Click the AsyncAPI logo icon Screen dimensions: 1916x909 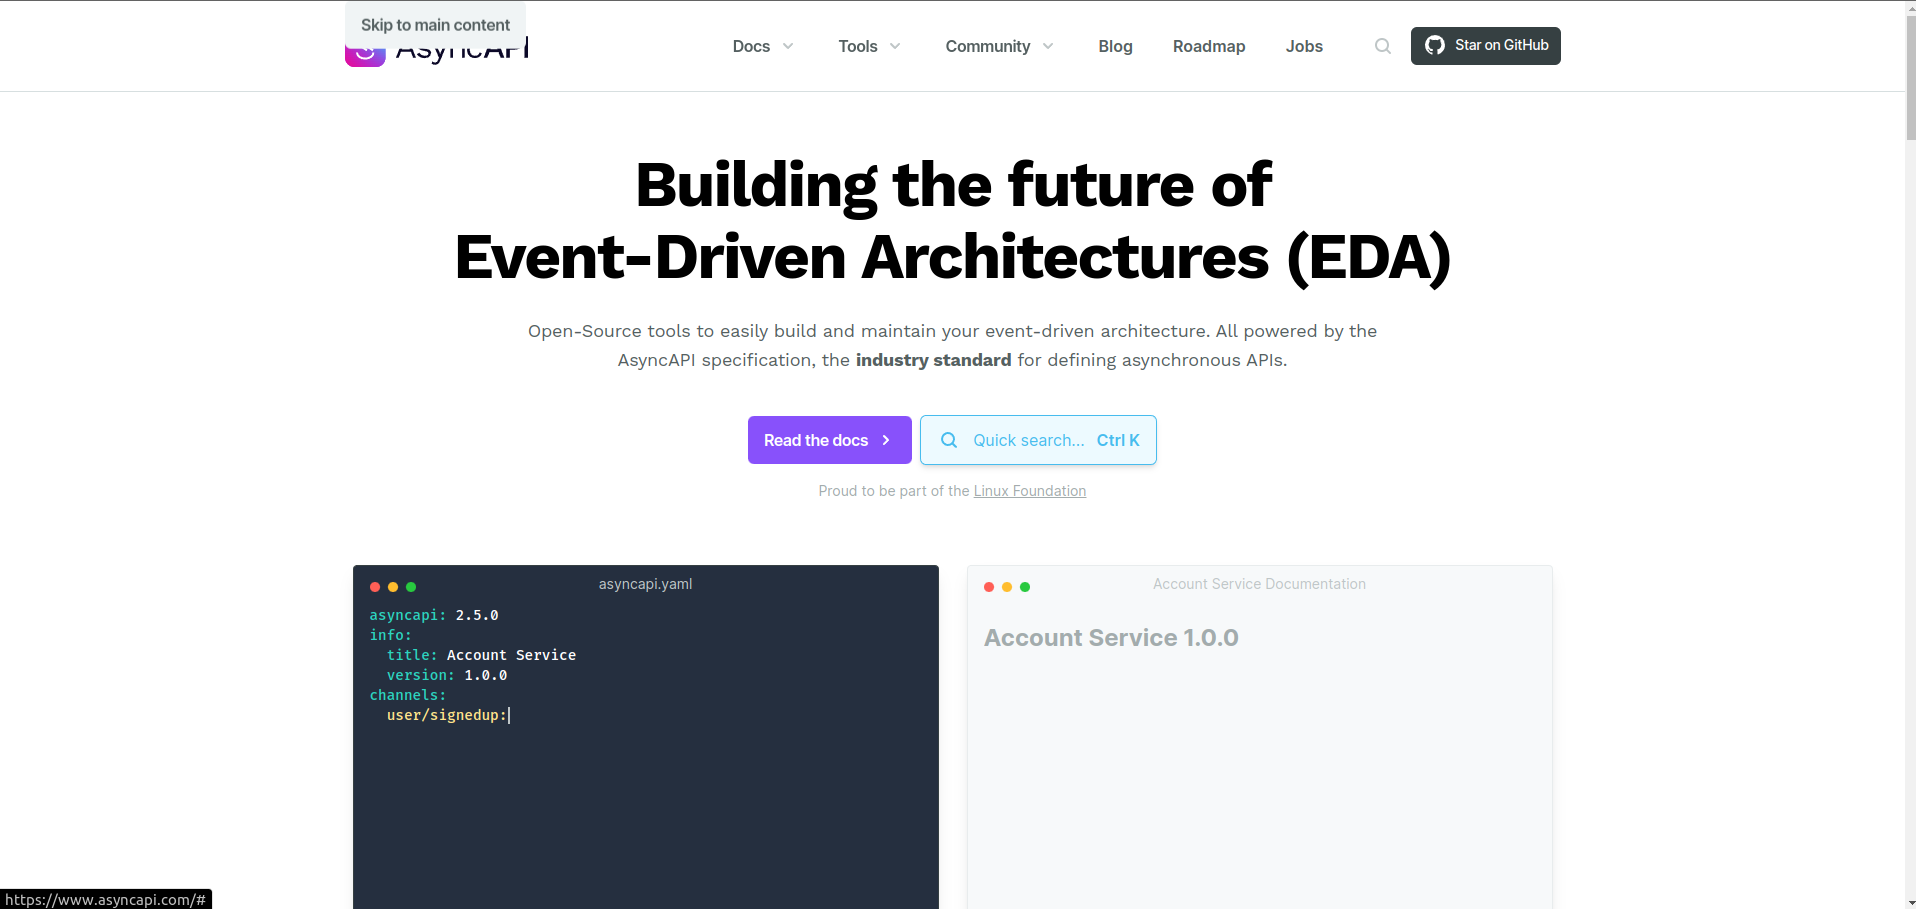(x=365, y=57)
